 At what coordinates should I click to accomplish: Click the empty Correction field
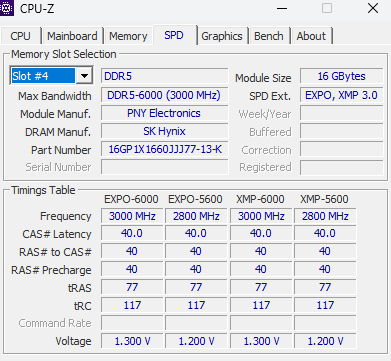pyautogui.click(x=341, y=149)
